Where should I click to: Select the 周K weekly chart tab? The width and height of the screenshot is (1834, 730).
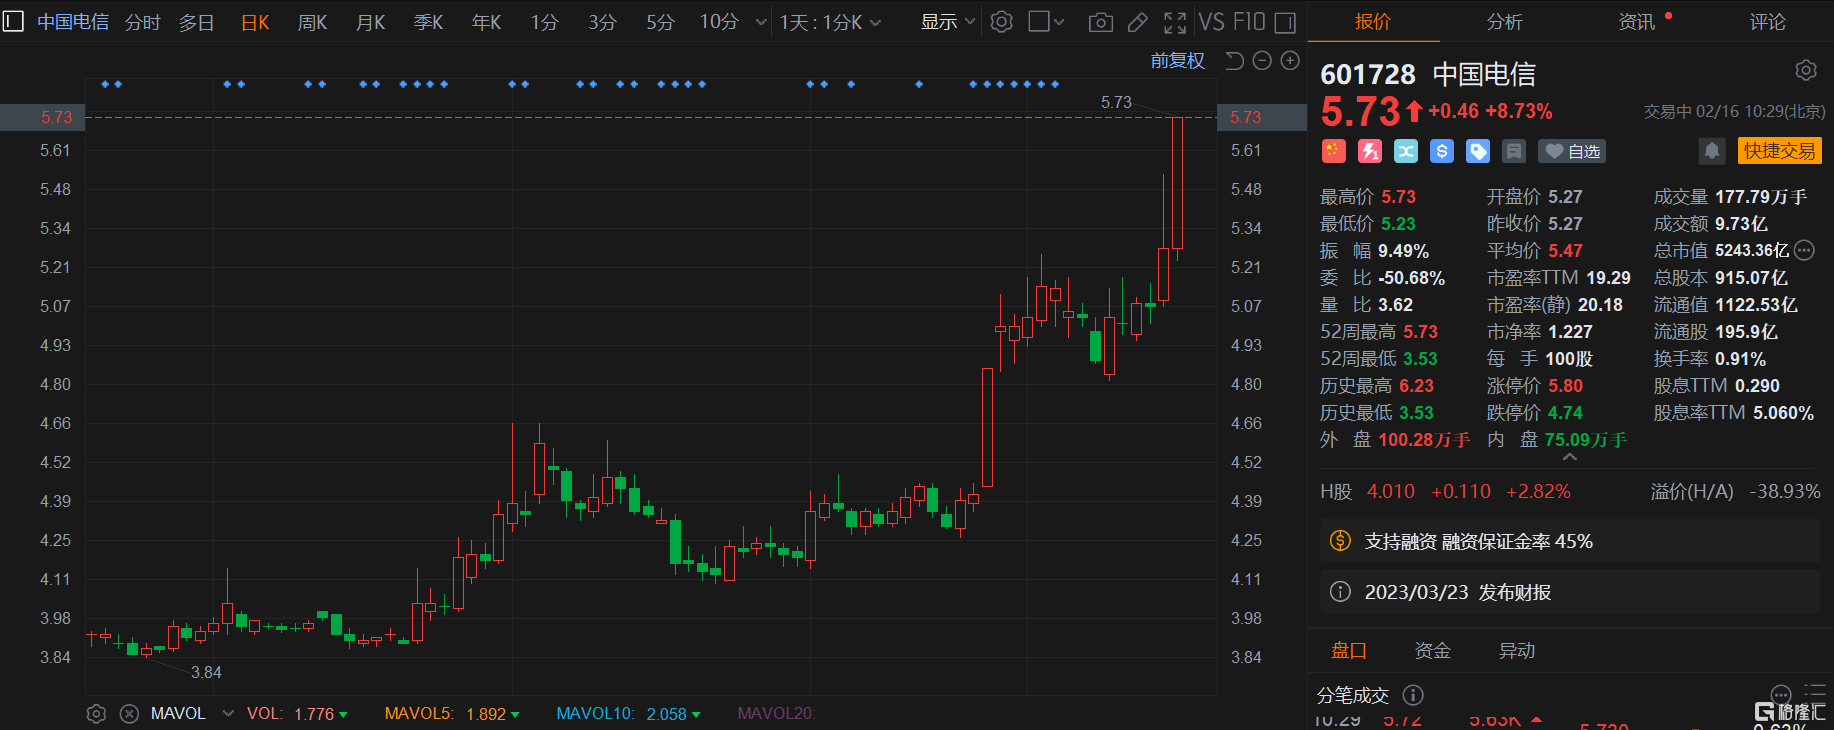(313, 22)
